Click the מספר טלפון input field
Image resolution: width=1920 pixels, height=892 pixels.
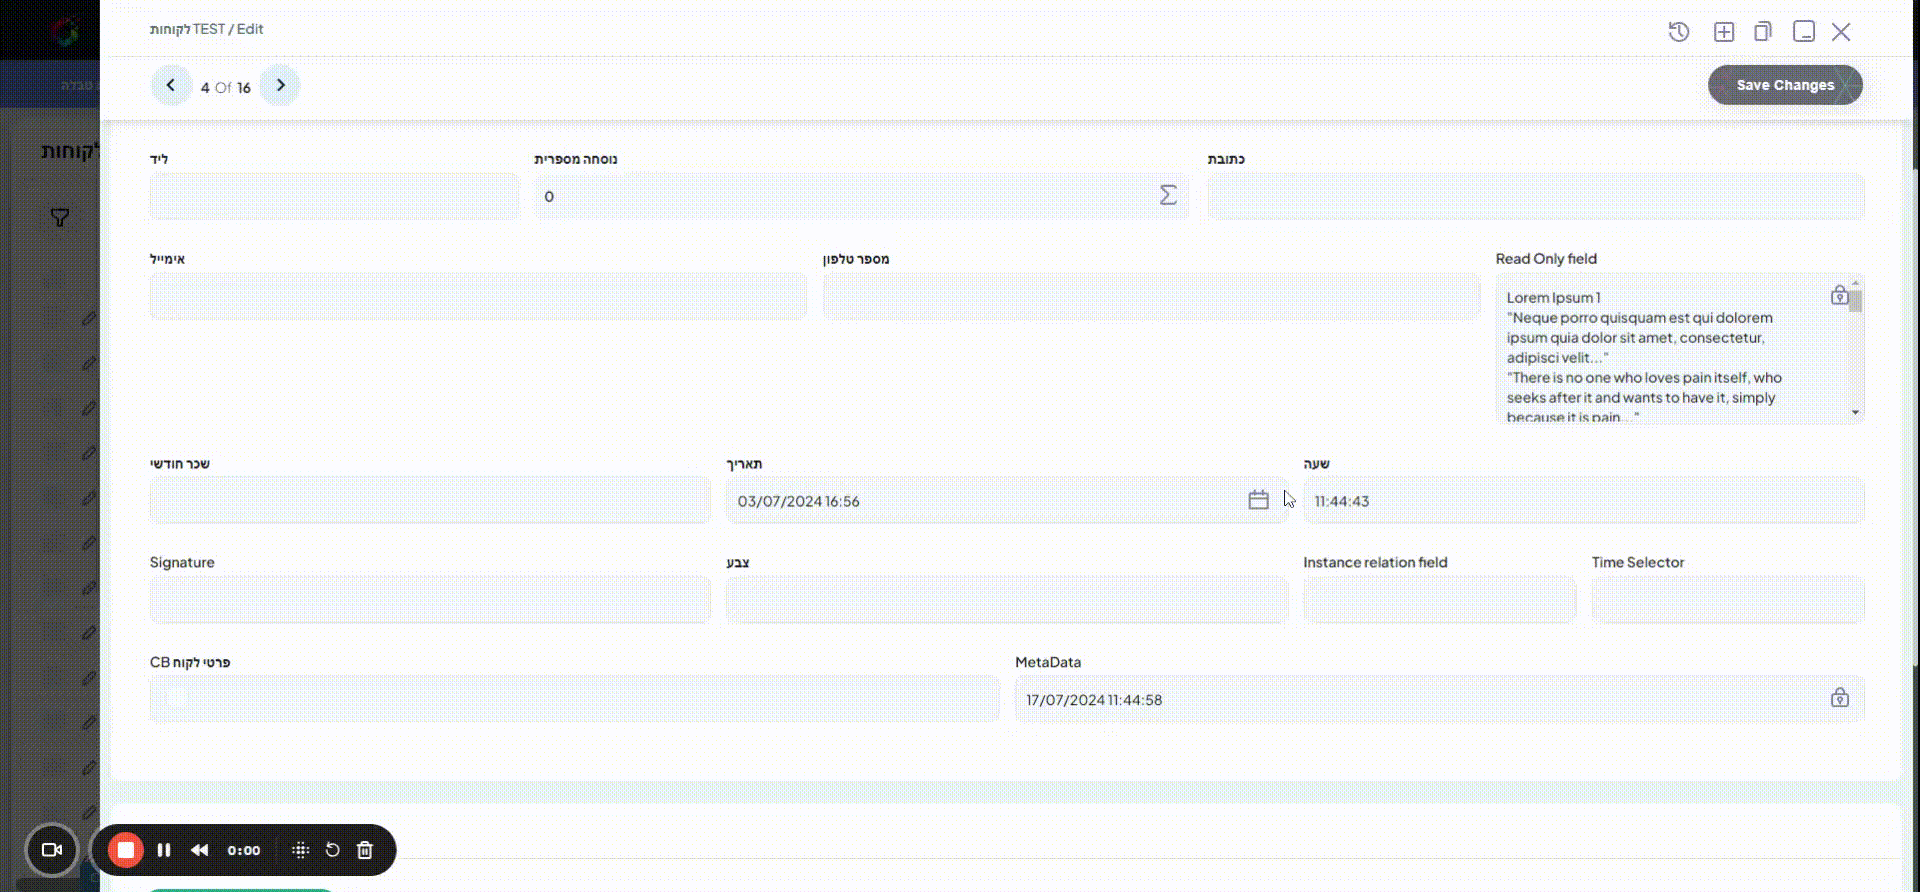tap(1151, 296)
